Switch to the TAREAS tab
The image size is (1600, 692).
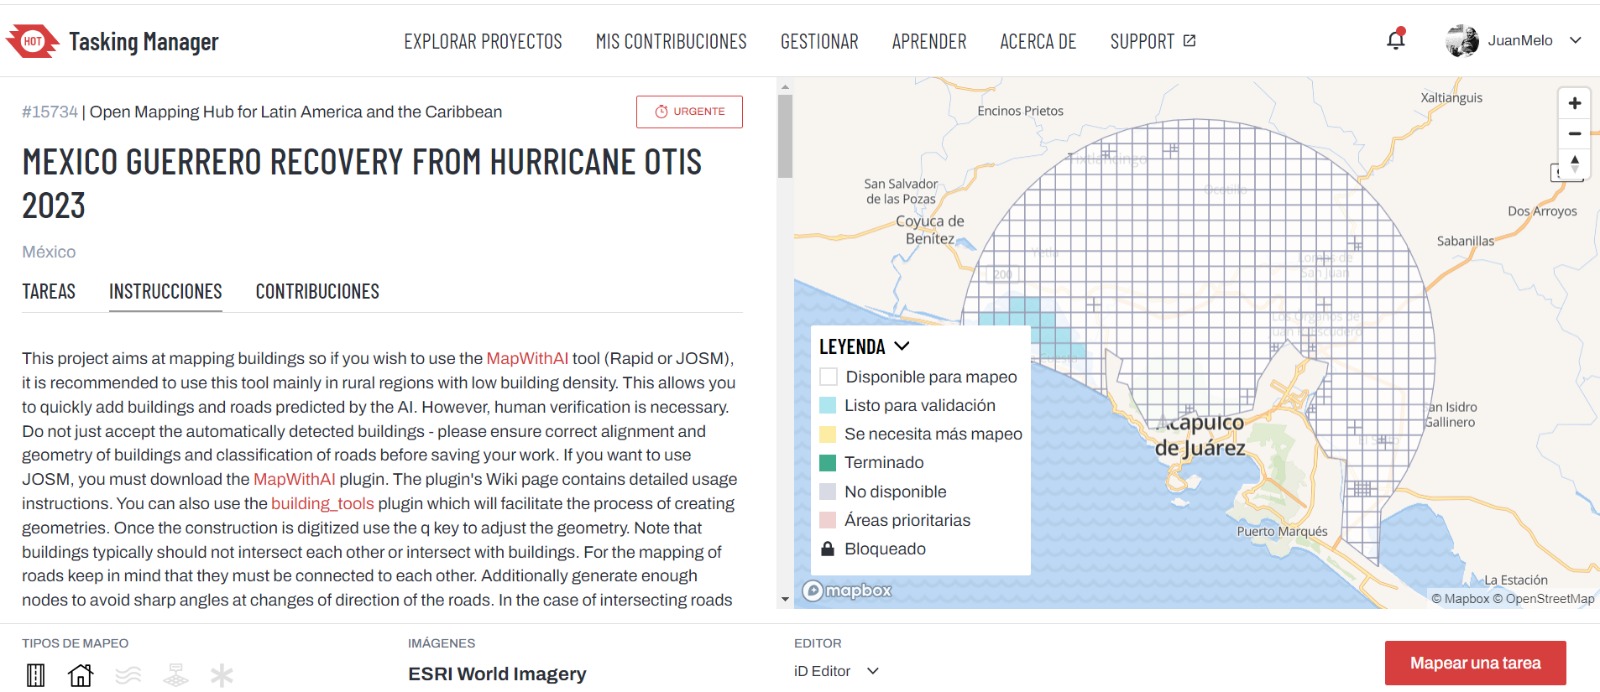tap(49, 292)
